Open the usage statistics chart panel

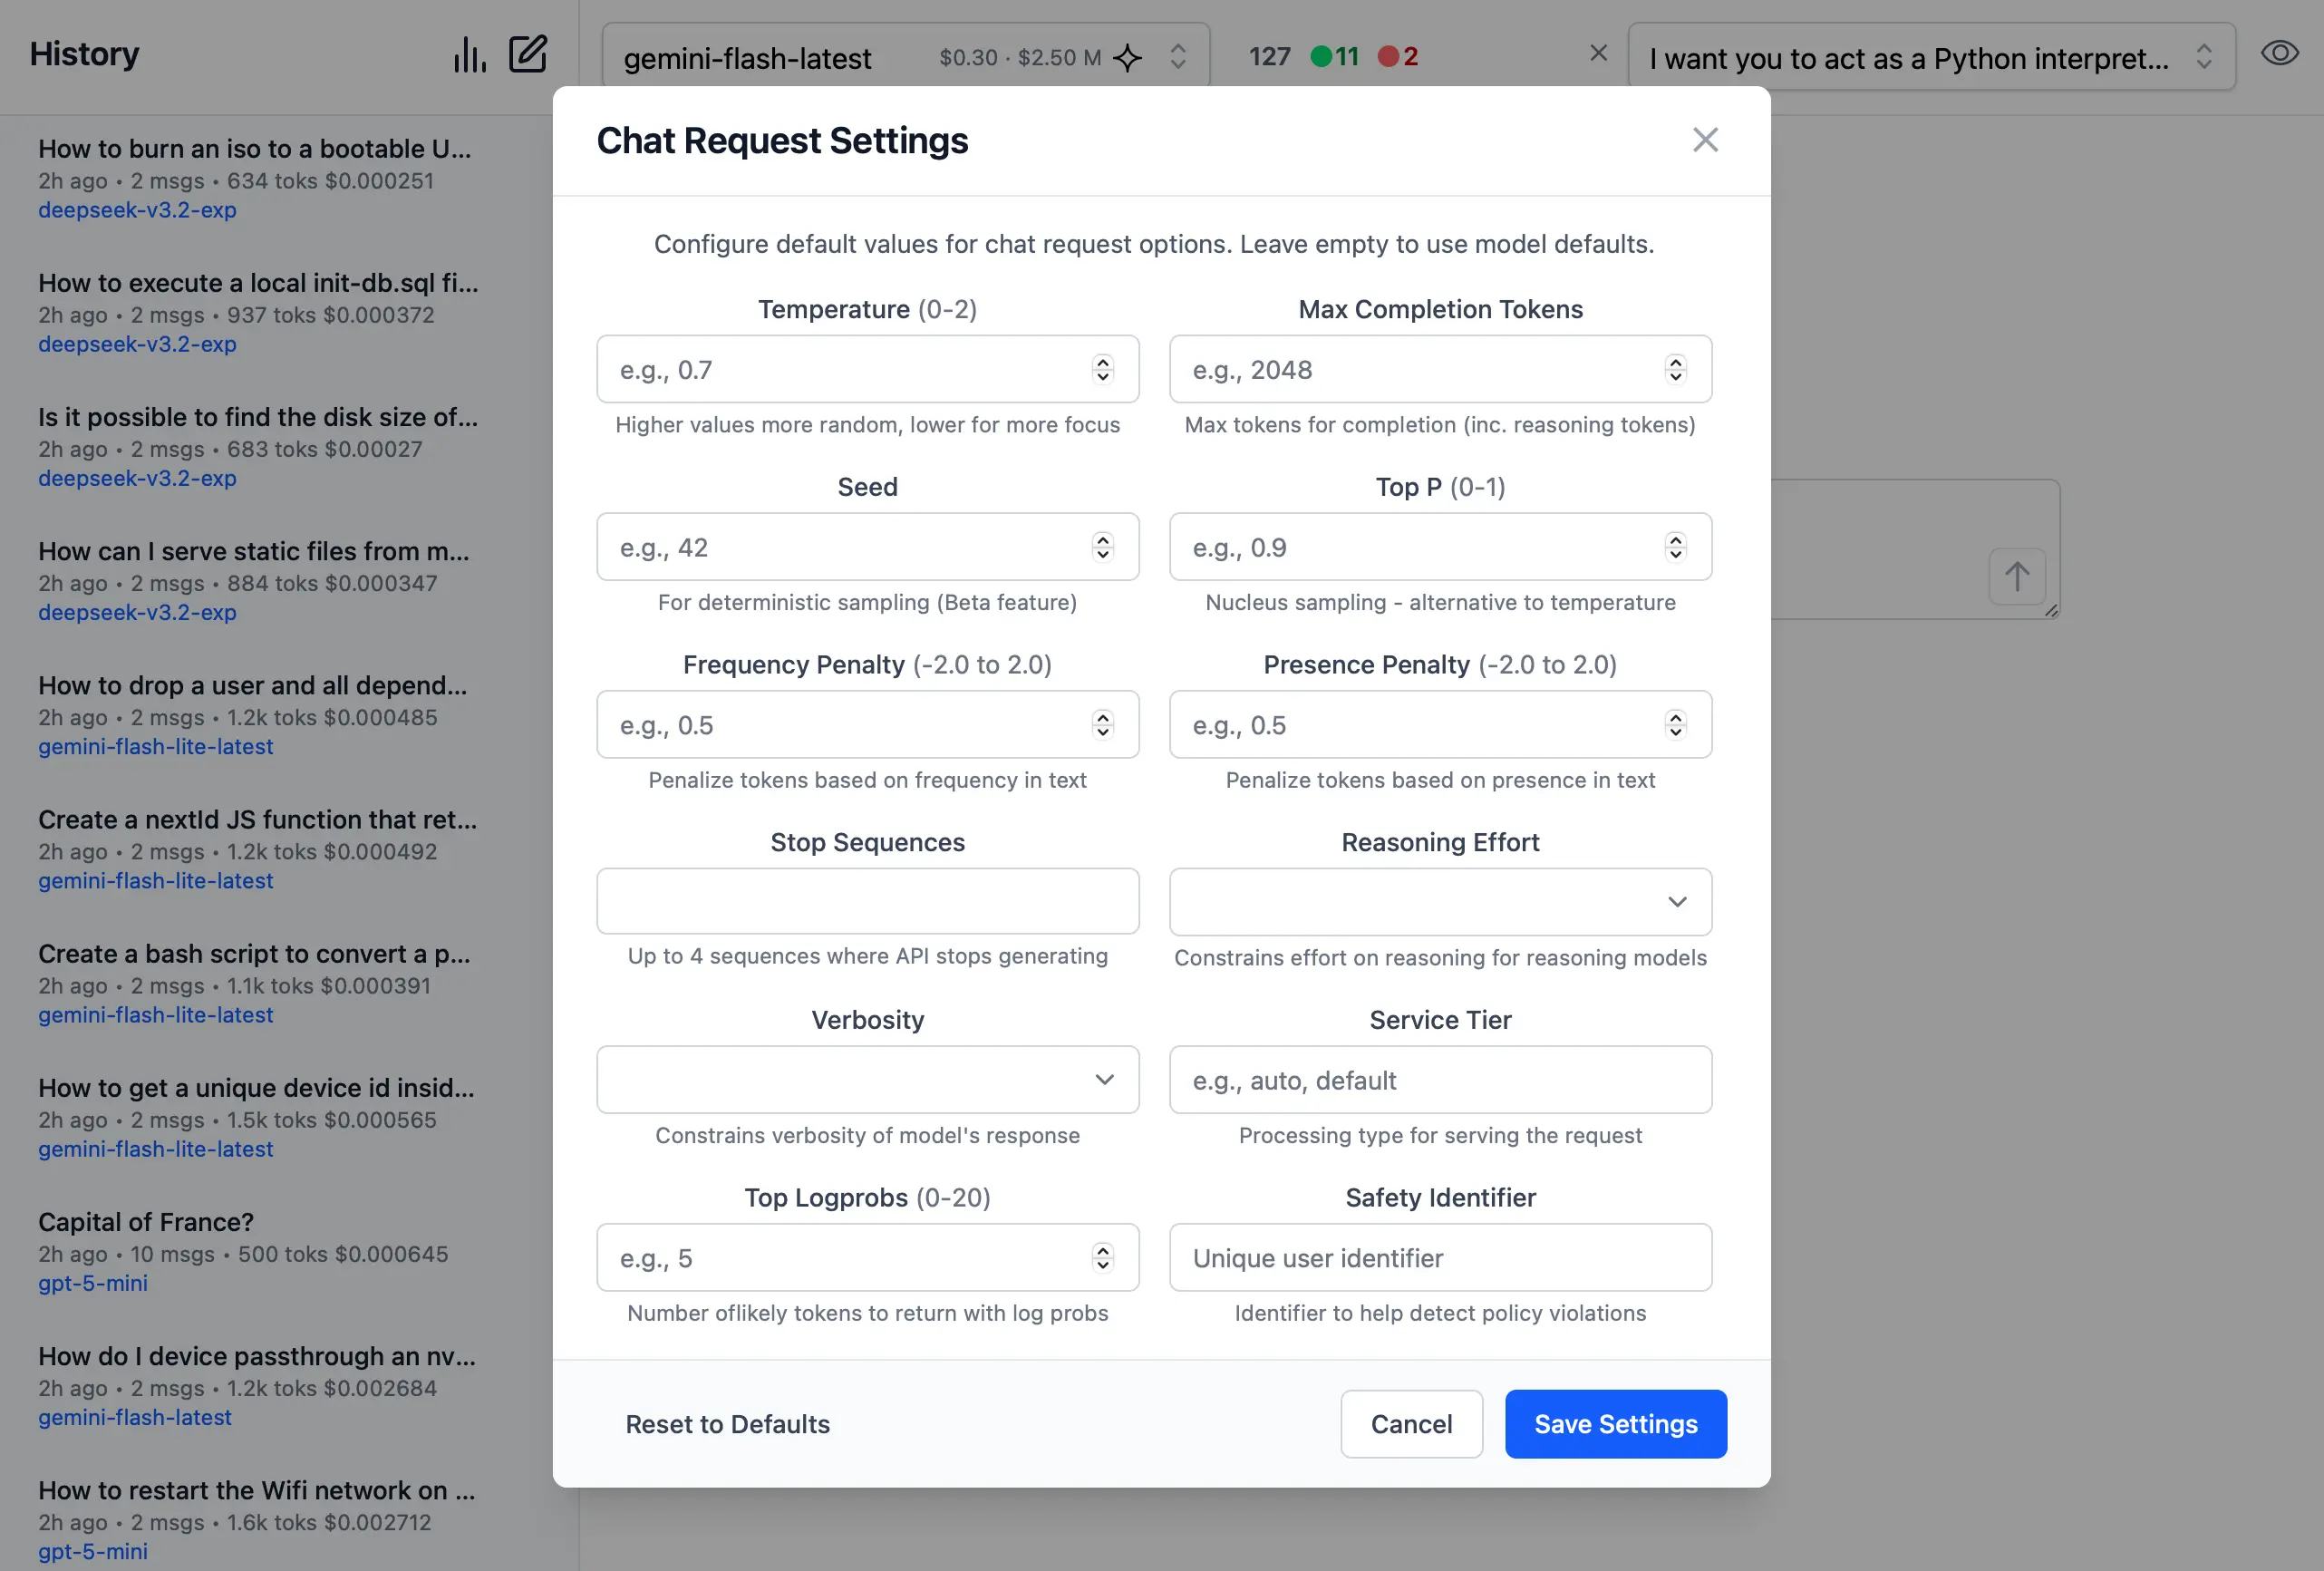[469, 55]
